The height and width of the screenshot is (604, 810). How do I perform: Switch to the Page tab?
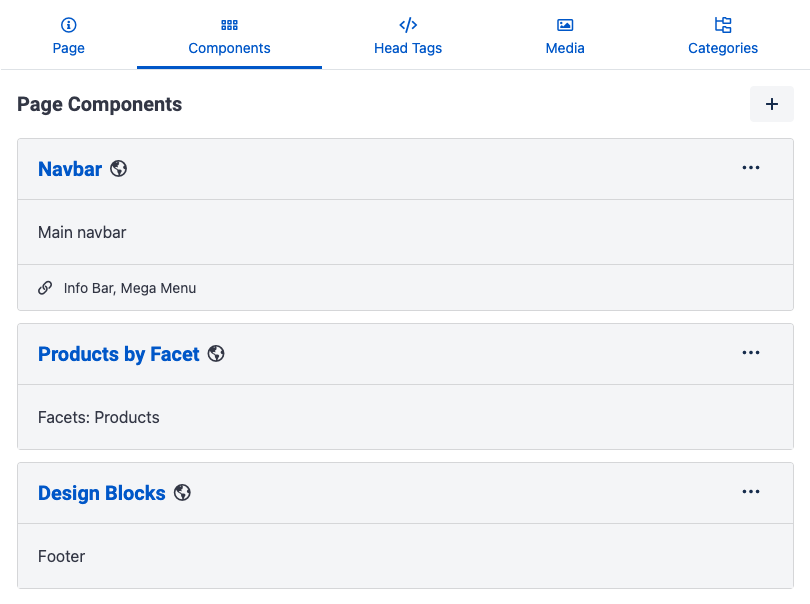69,35
